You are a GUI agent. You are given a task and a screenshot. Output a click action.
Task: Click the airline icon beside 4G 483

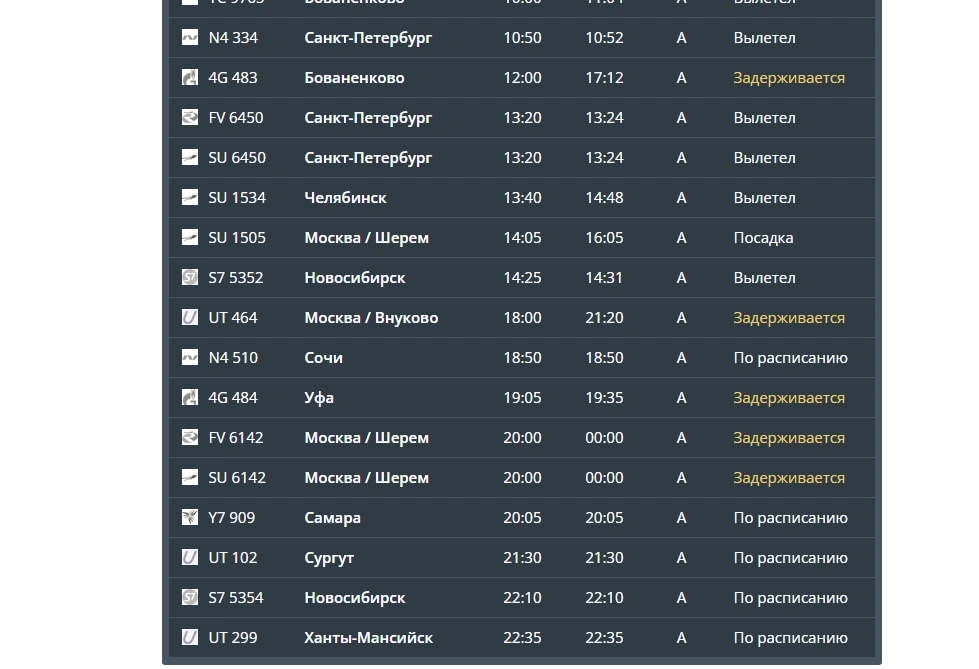coord(190,77)
